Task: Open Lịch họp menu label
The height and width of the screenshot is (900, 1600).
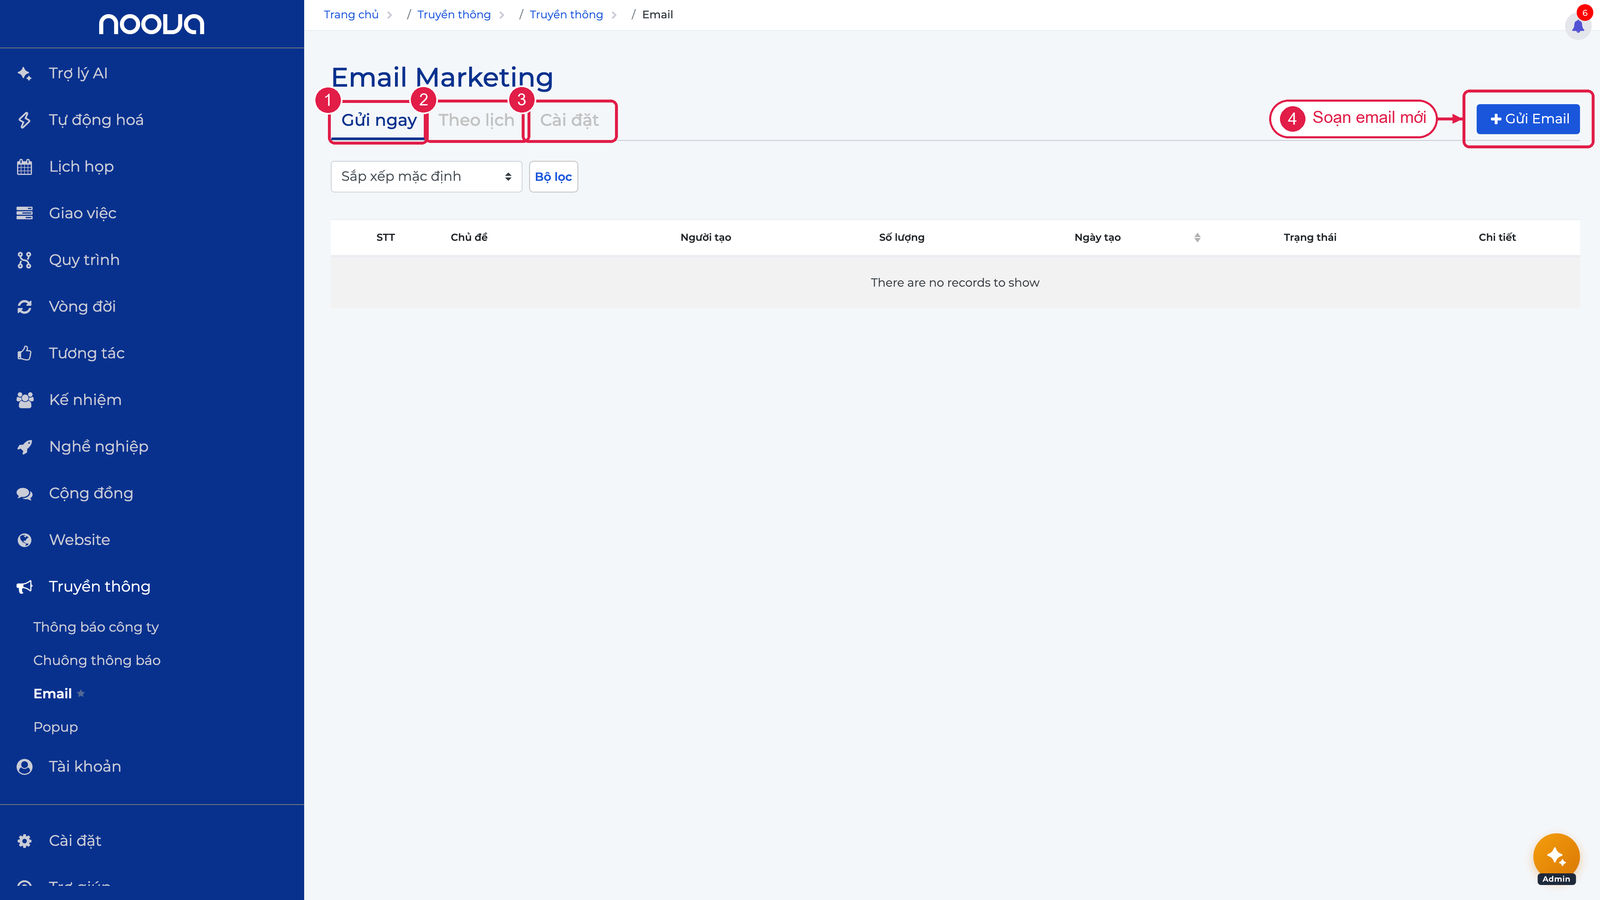Action: point(81,167)
